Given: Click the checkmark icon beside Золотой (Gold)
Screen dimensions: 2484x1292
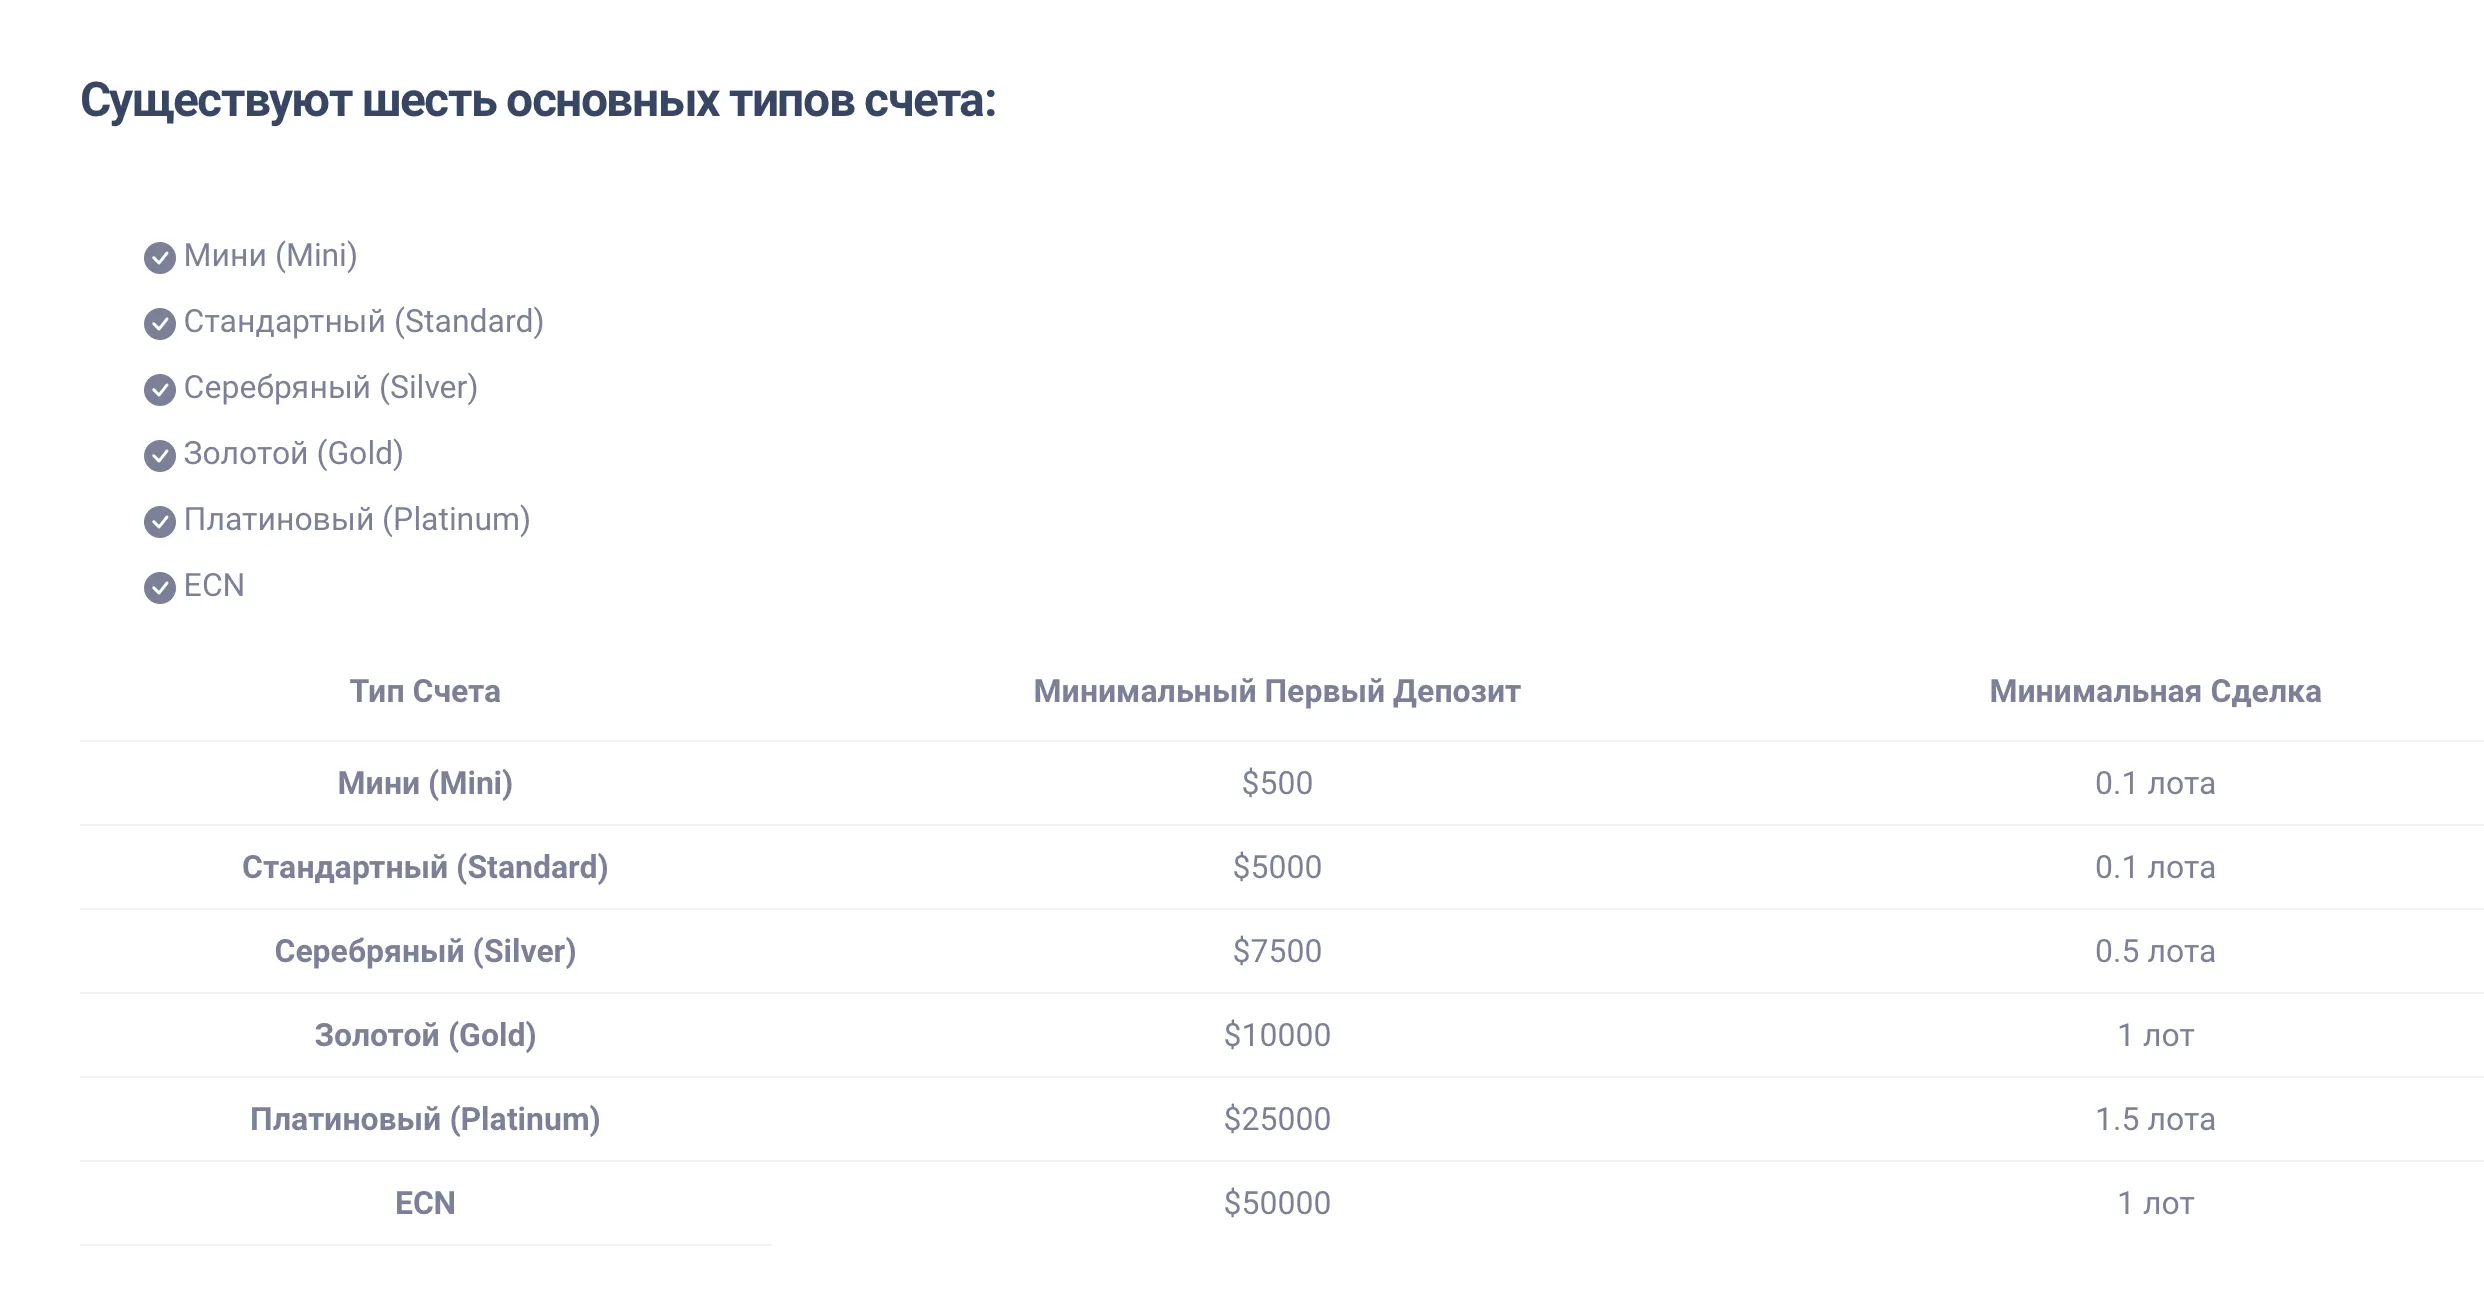Looking at the screenshot, I should (x=160, y=456).
